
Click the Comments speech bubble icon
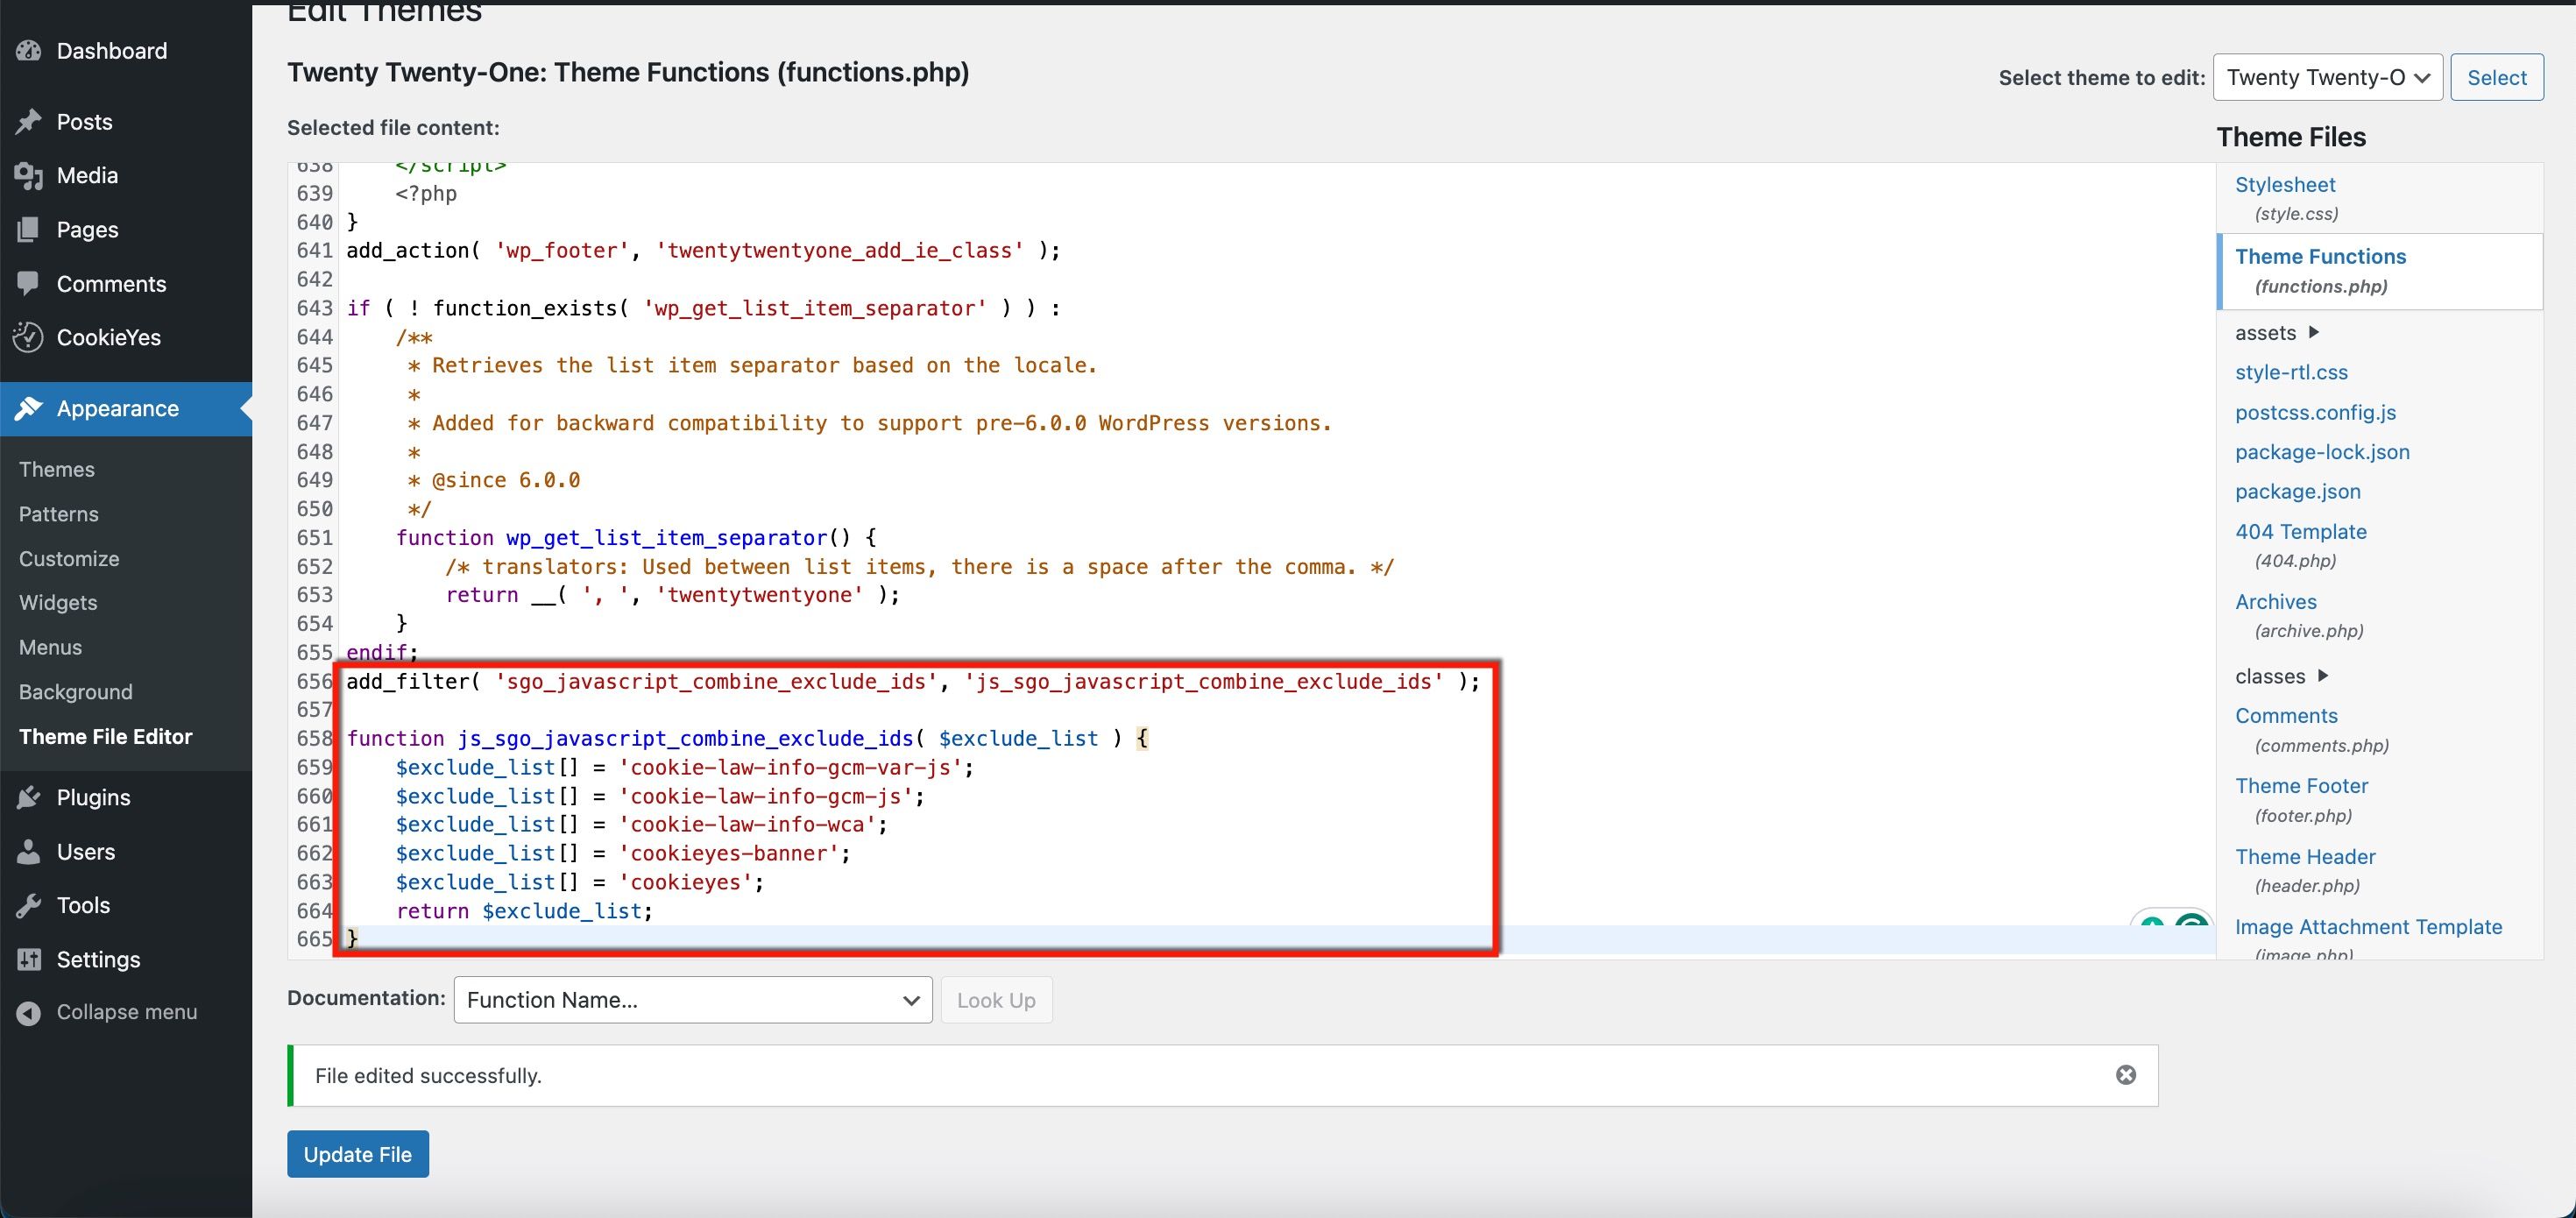[29, 284]
